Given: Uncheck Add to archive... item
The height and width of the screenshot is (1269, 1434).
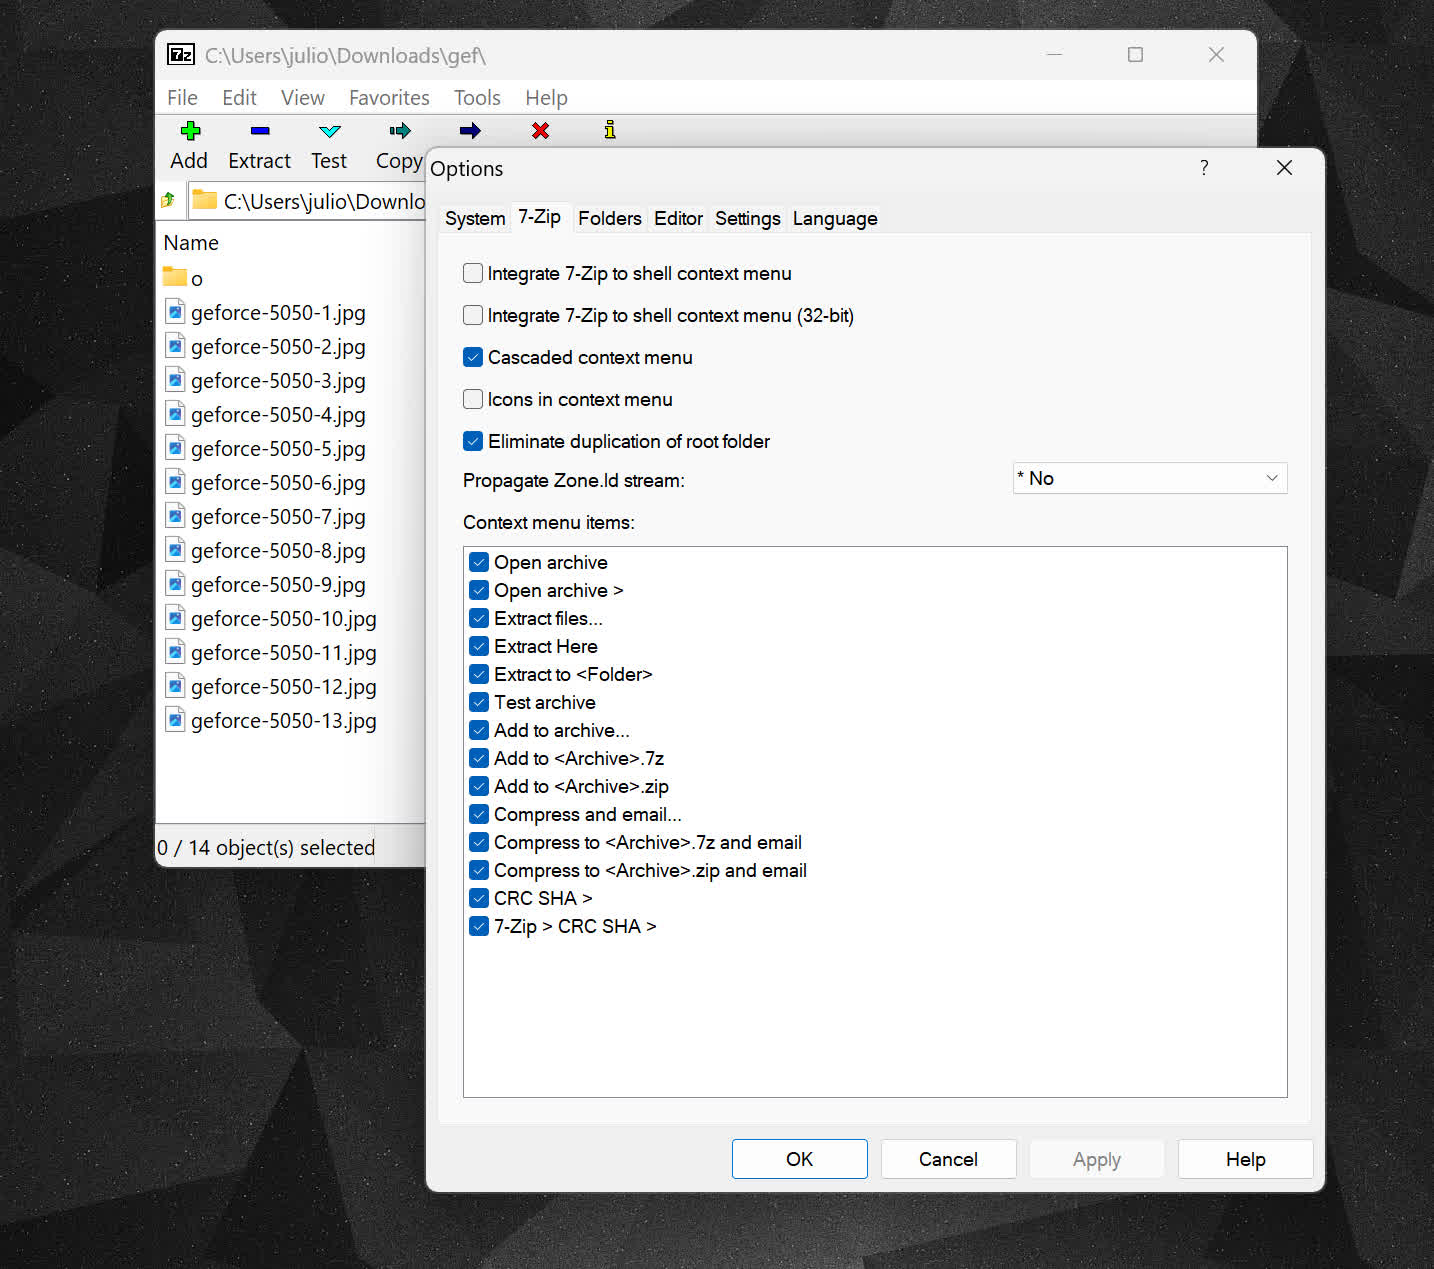Looking at the screenshot, I should (x=479, y=730).
